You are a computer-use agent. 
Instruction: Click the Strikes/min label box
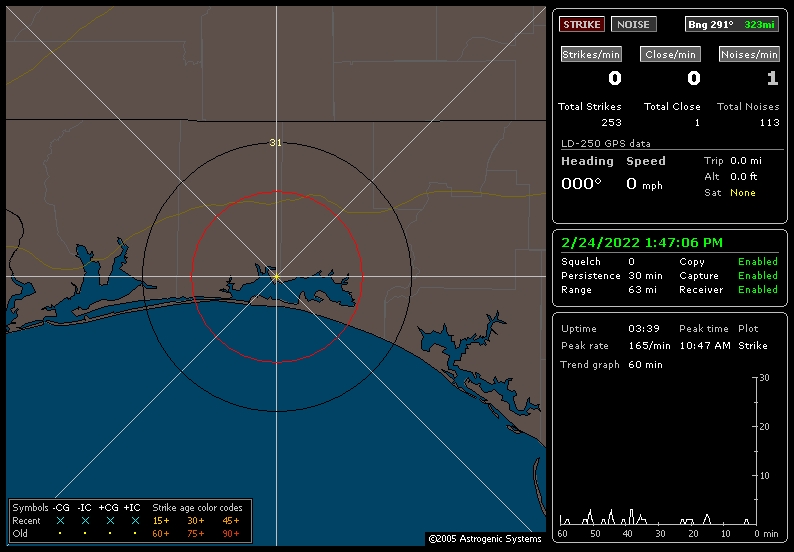point(591,55)
